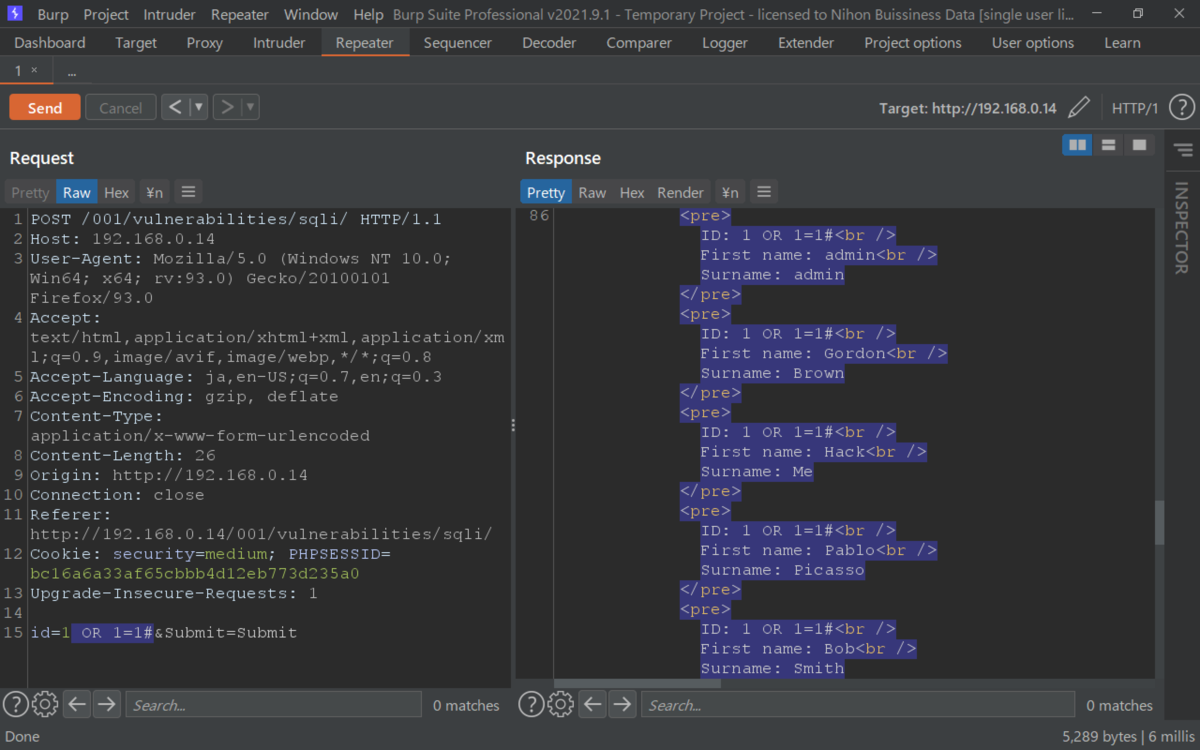This screenshot has height=750, width=1200.
Task: Switch Request view to Raw
Action: coord(77,192)
